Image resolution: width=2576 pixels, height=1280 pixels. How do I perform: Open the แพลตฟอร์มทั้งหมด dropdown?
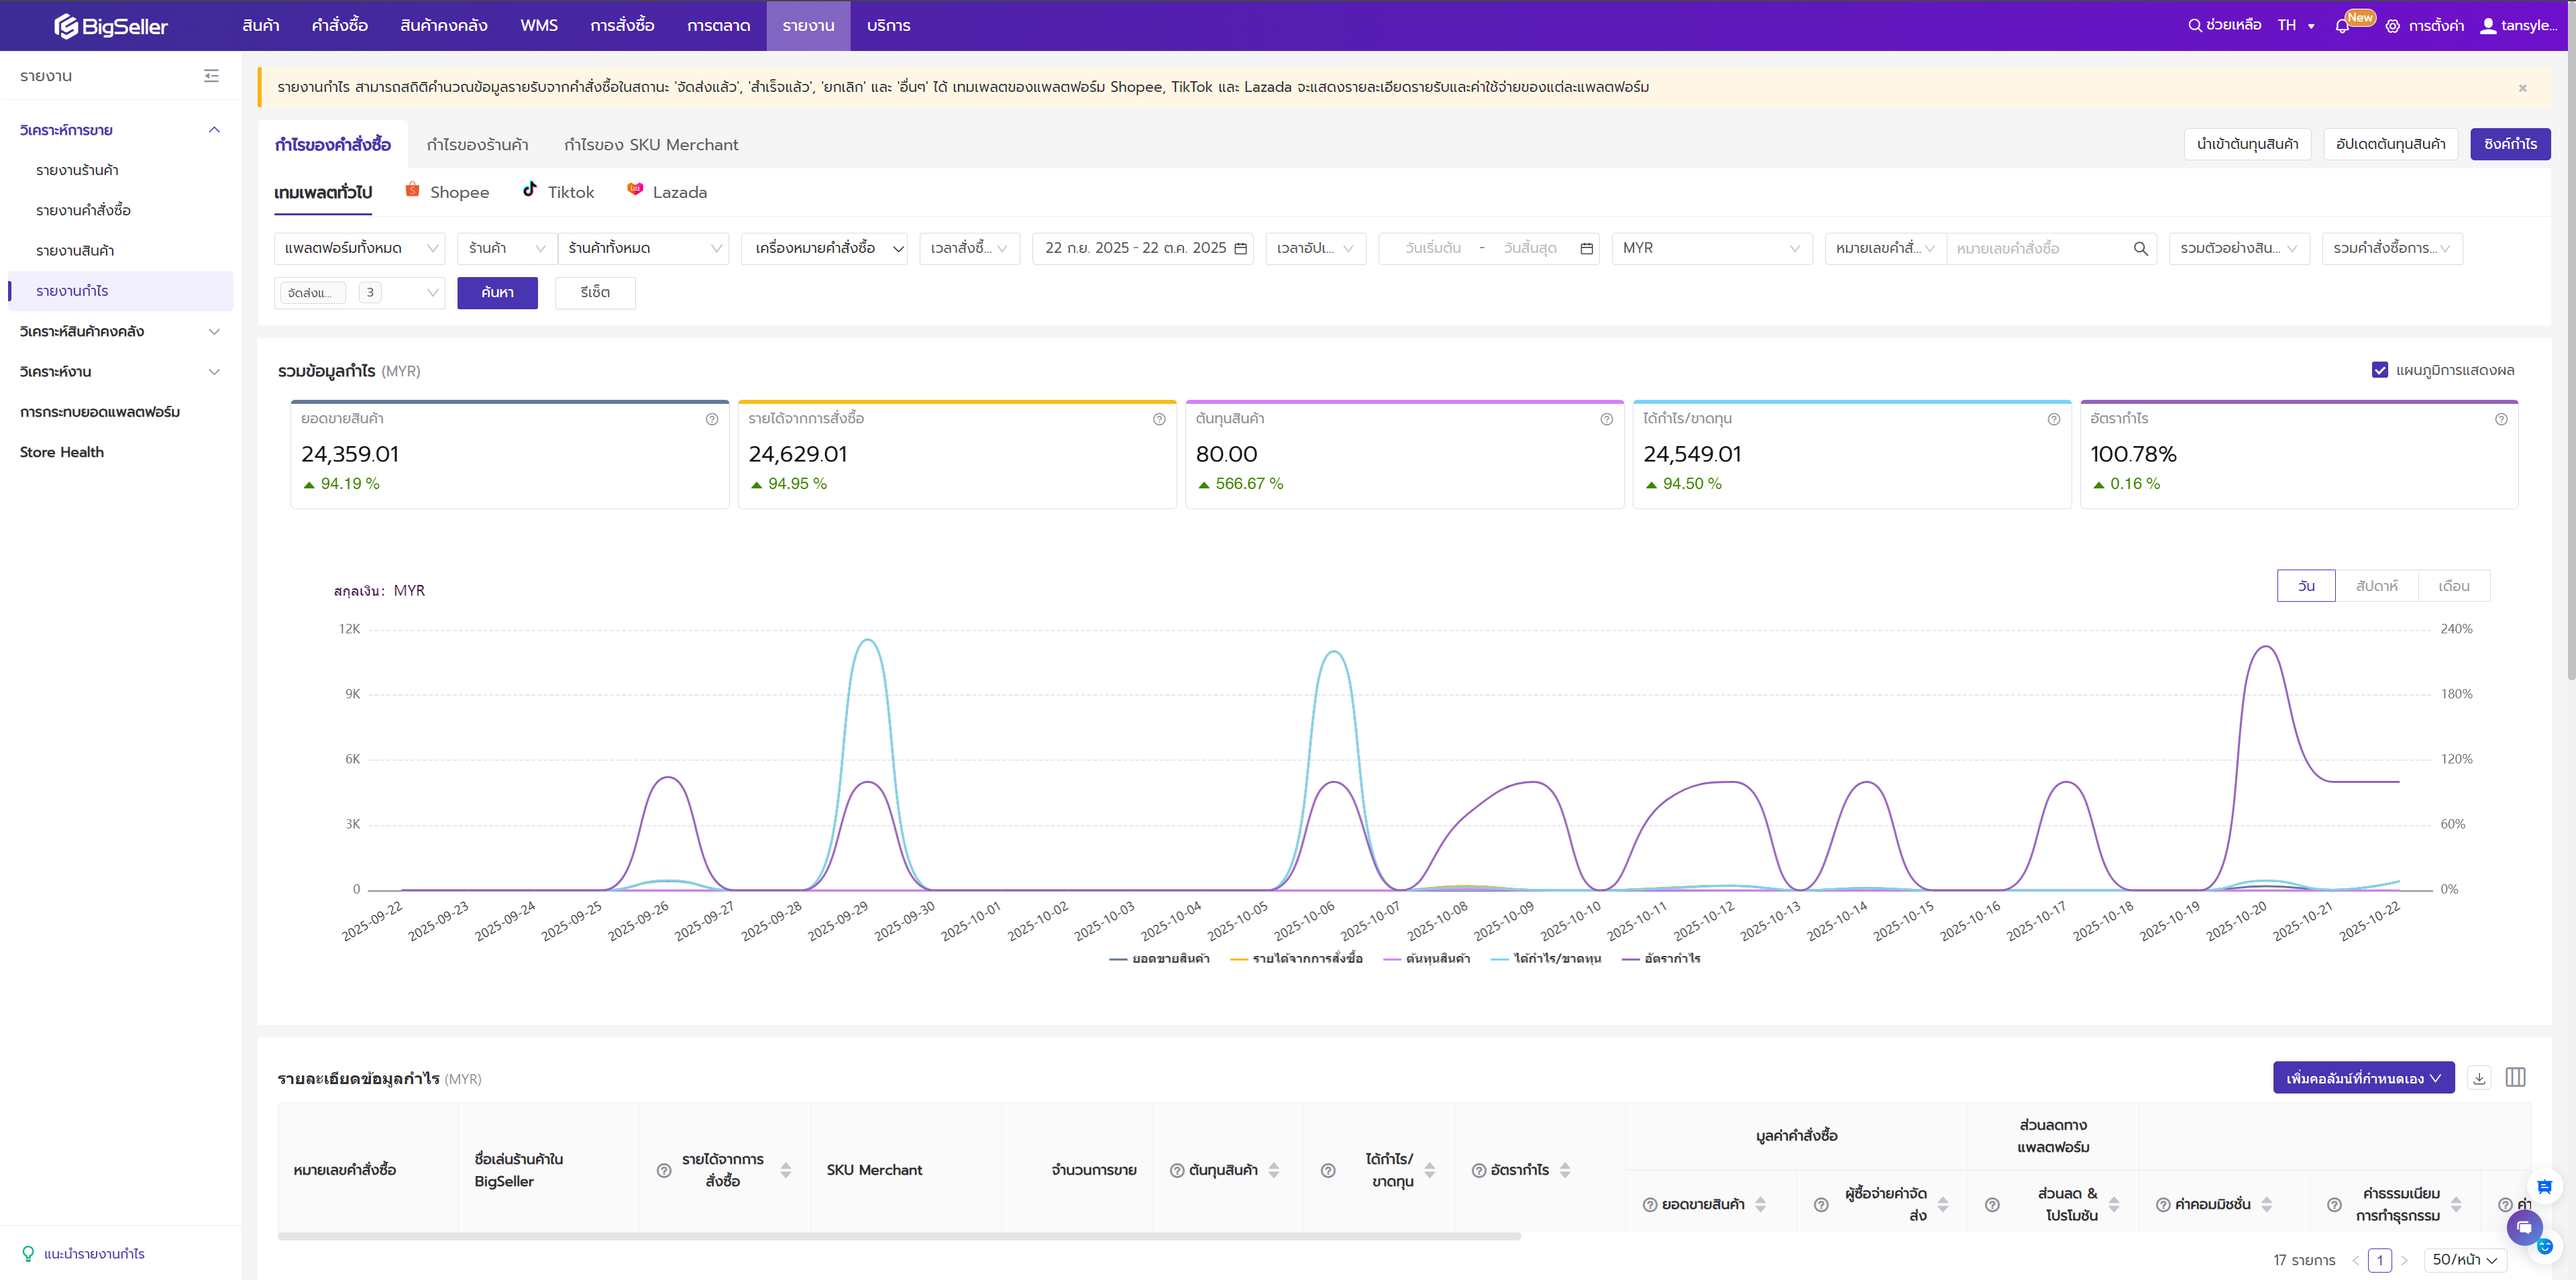click(360, 248)
